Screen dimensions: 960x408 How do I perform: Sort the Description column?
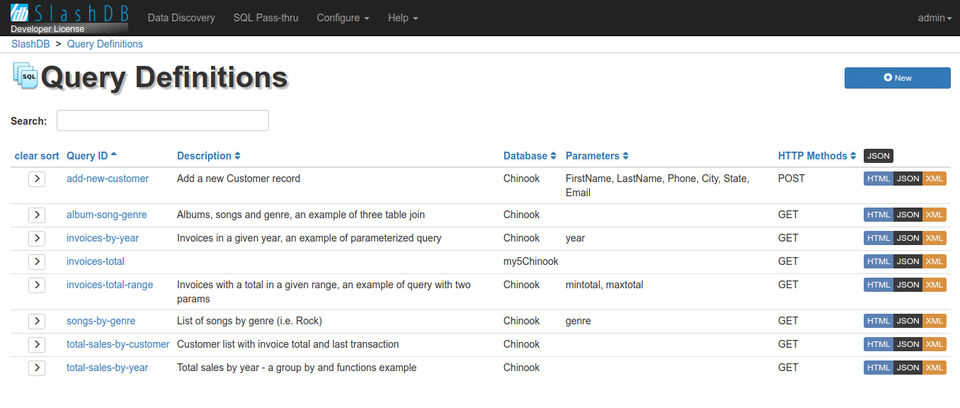tap(237, 156)
